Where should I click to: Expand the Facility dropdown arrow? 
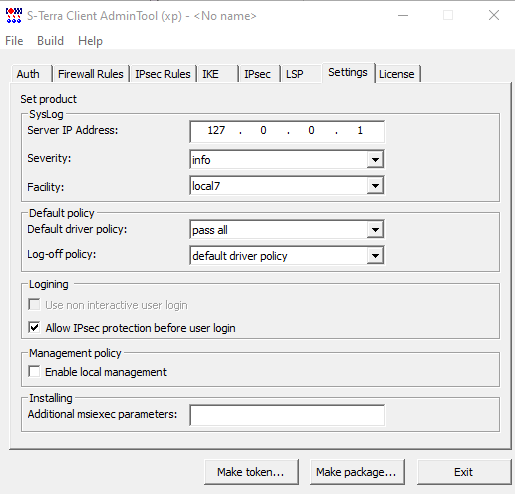pyautogui.click(x=375, y=186)
